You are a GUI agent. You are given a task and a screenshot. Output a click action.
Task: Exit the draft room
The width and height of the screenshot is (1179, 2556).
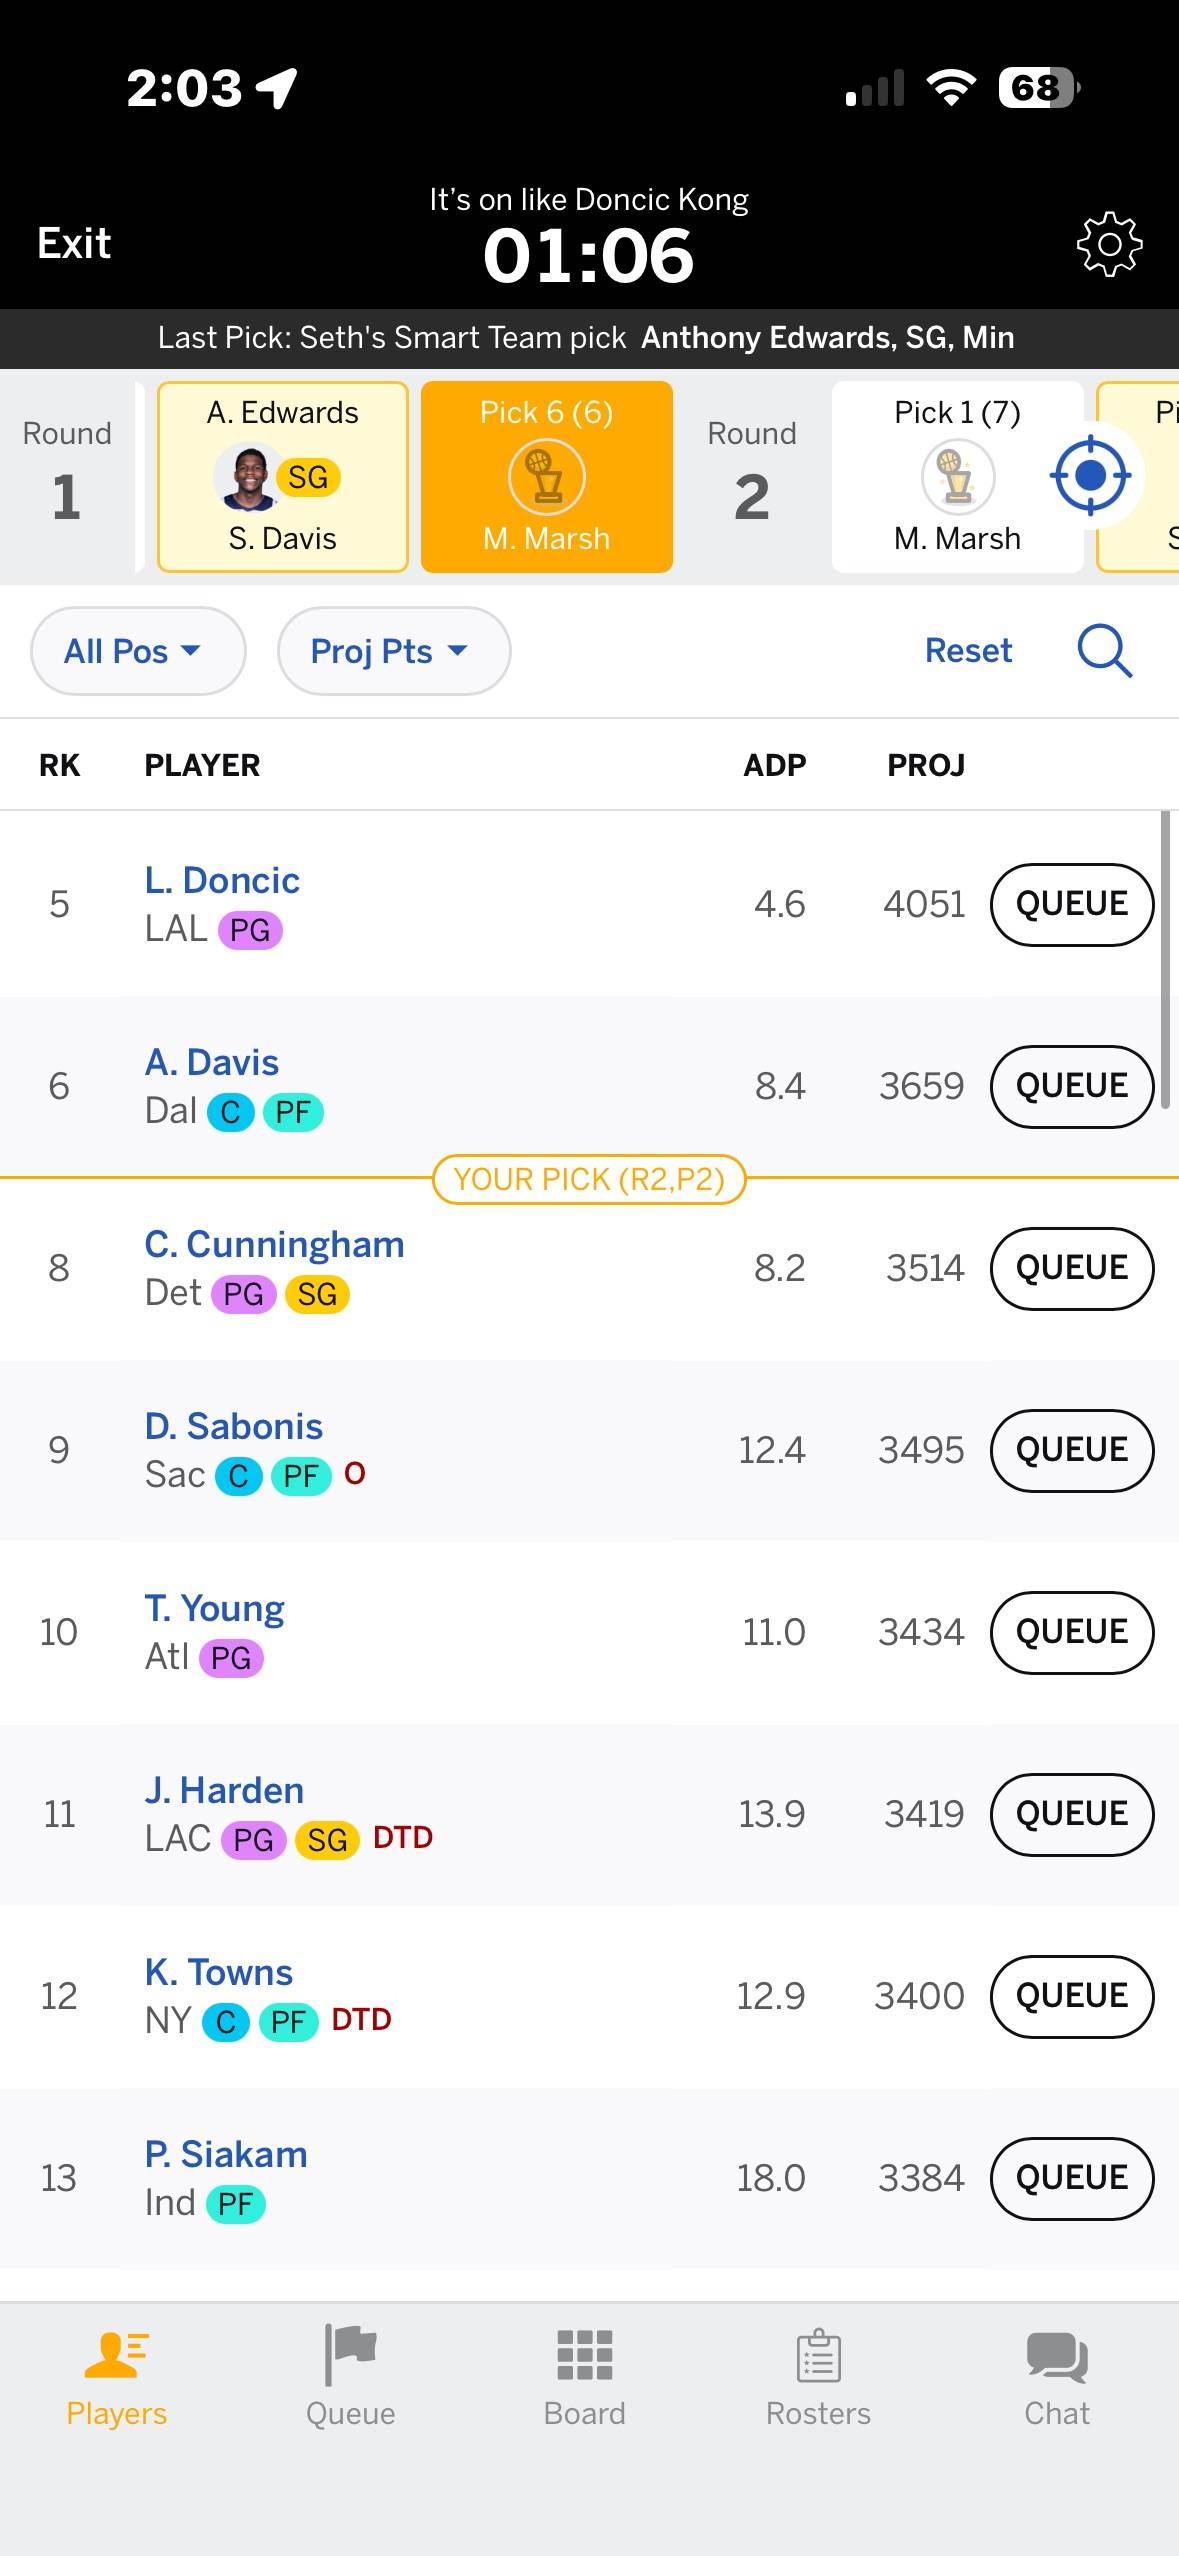pos(74,243)
